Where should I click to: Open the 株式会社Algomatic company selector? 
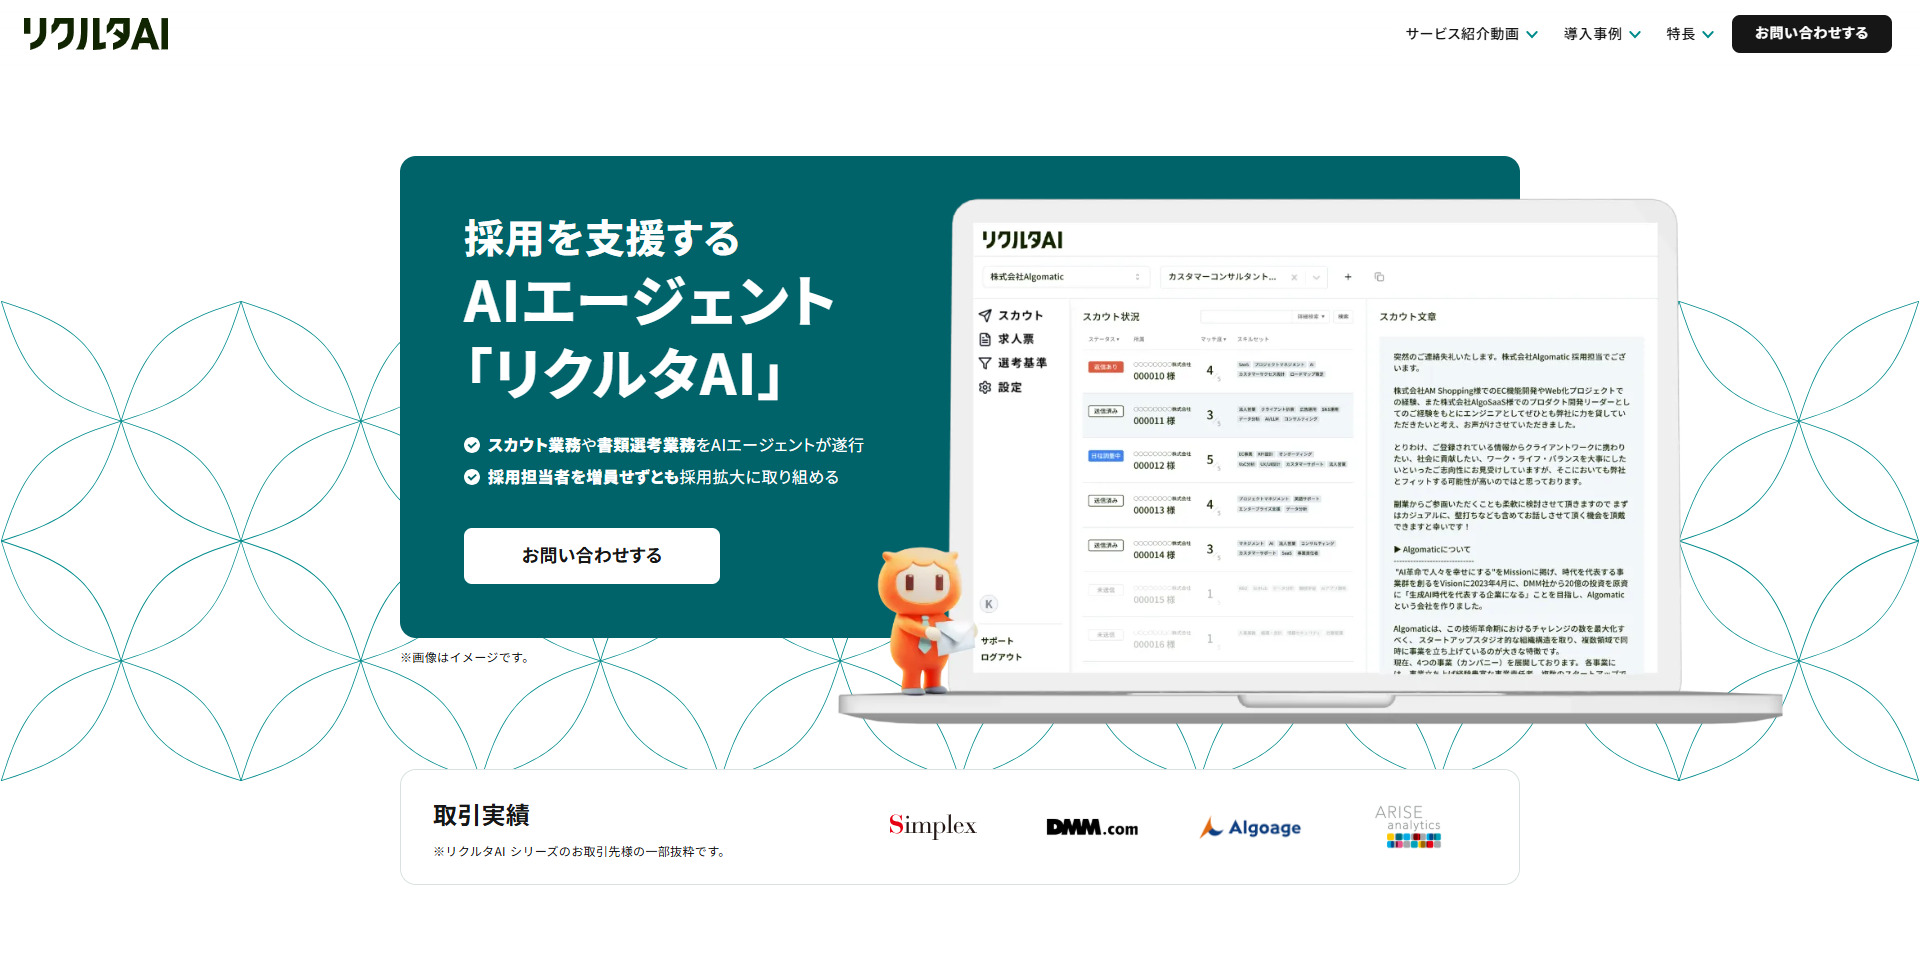point(1065,277)
